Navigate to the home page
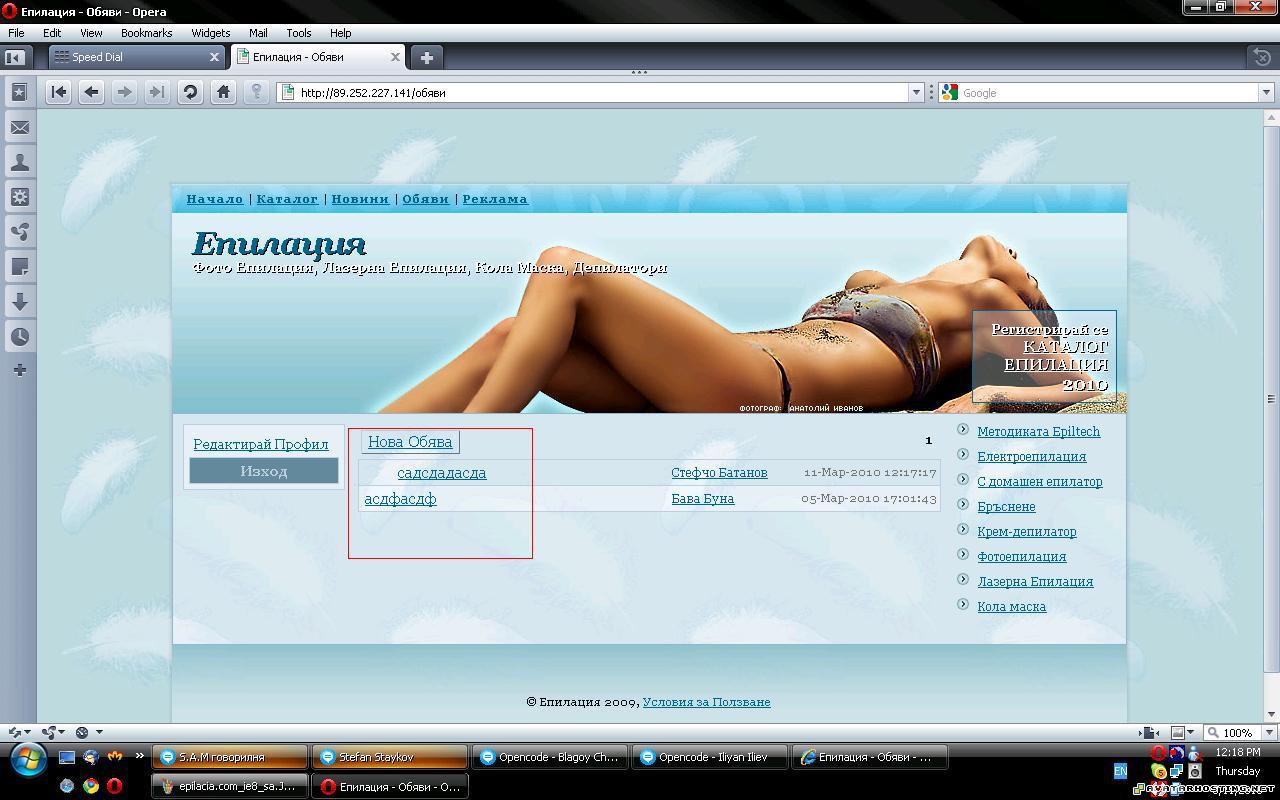 click(x=224, y=92)
